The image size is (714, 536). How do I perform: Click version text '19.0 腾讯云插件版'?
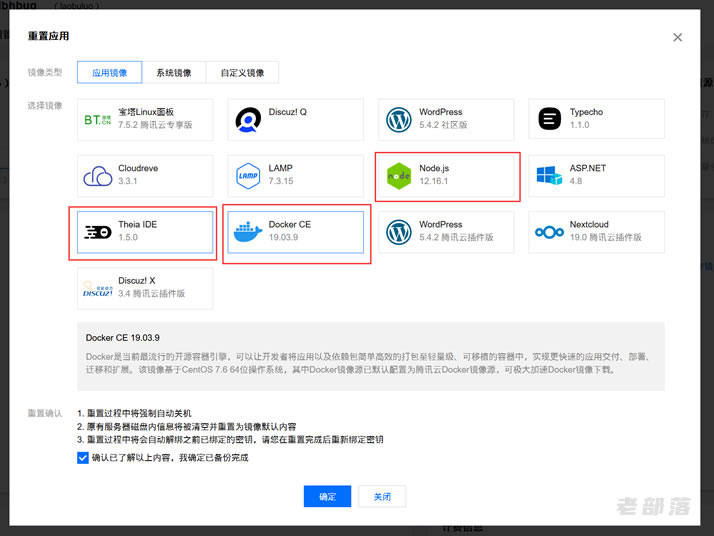point(605,237)
